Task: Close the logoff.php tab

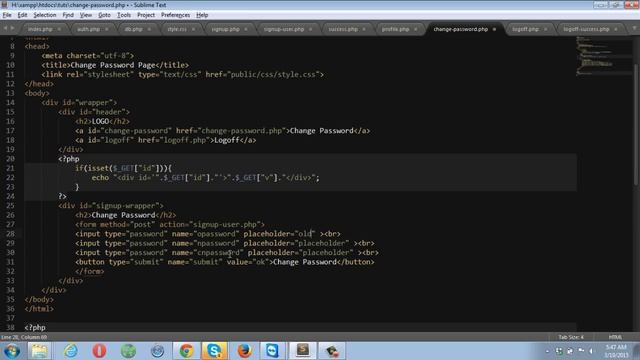Action: point(545,29)
